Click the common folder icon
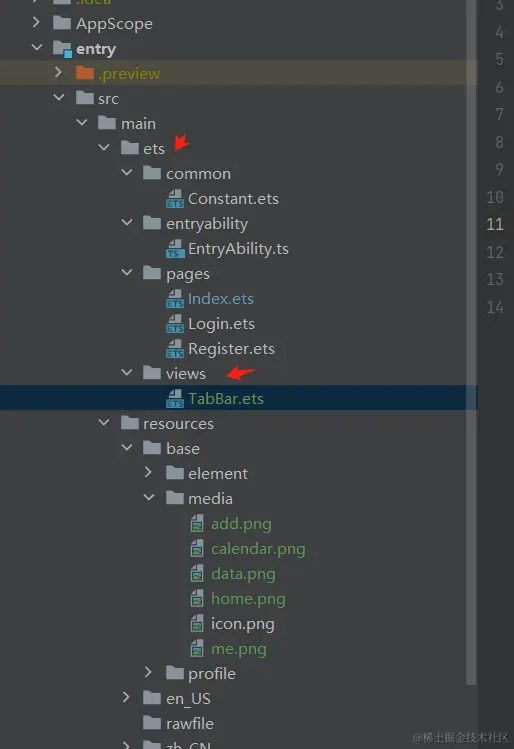 [152, 173]
